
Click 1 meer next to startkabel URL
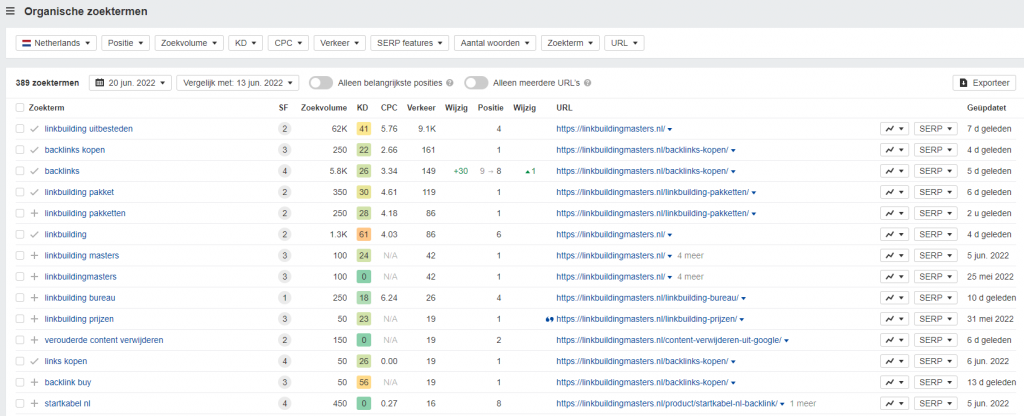pyautogui.click(x=803, y=404)
